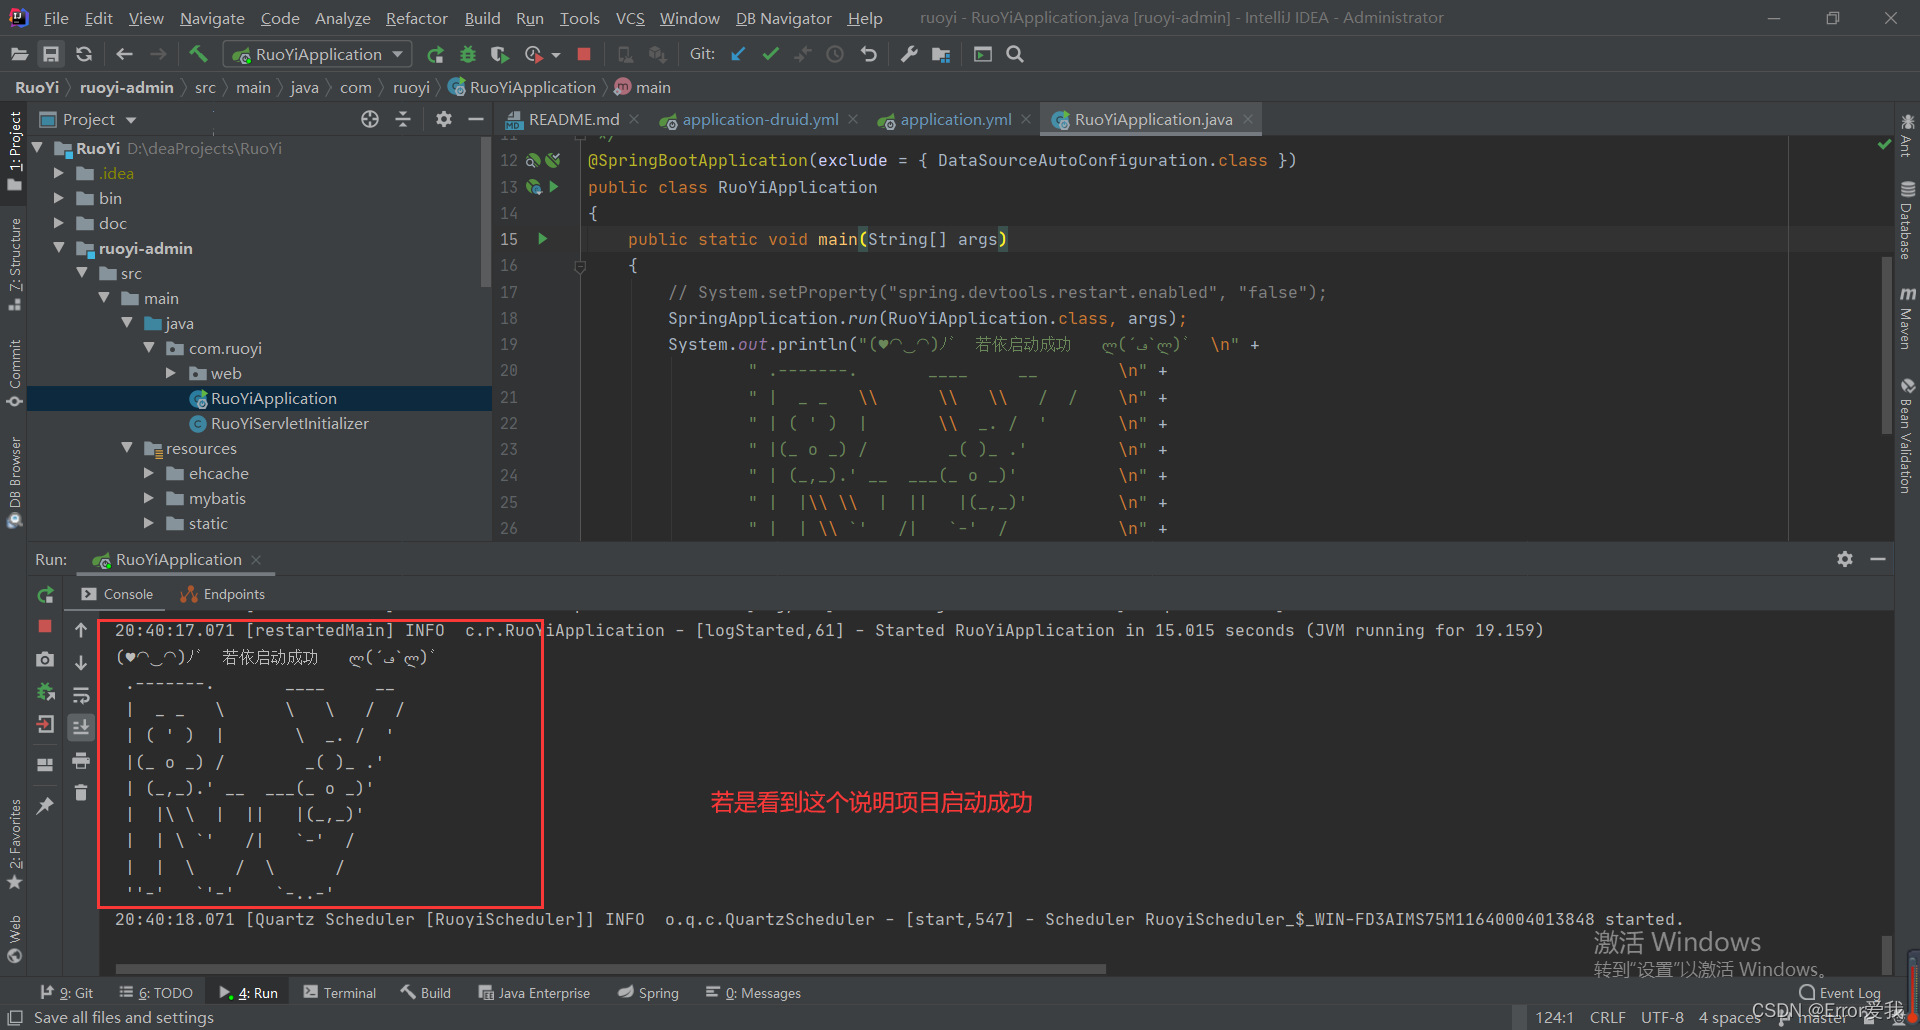
Task: Open 9: Git tool window
Action: pos(66,993)
